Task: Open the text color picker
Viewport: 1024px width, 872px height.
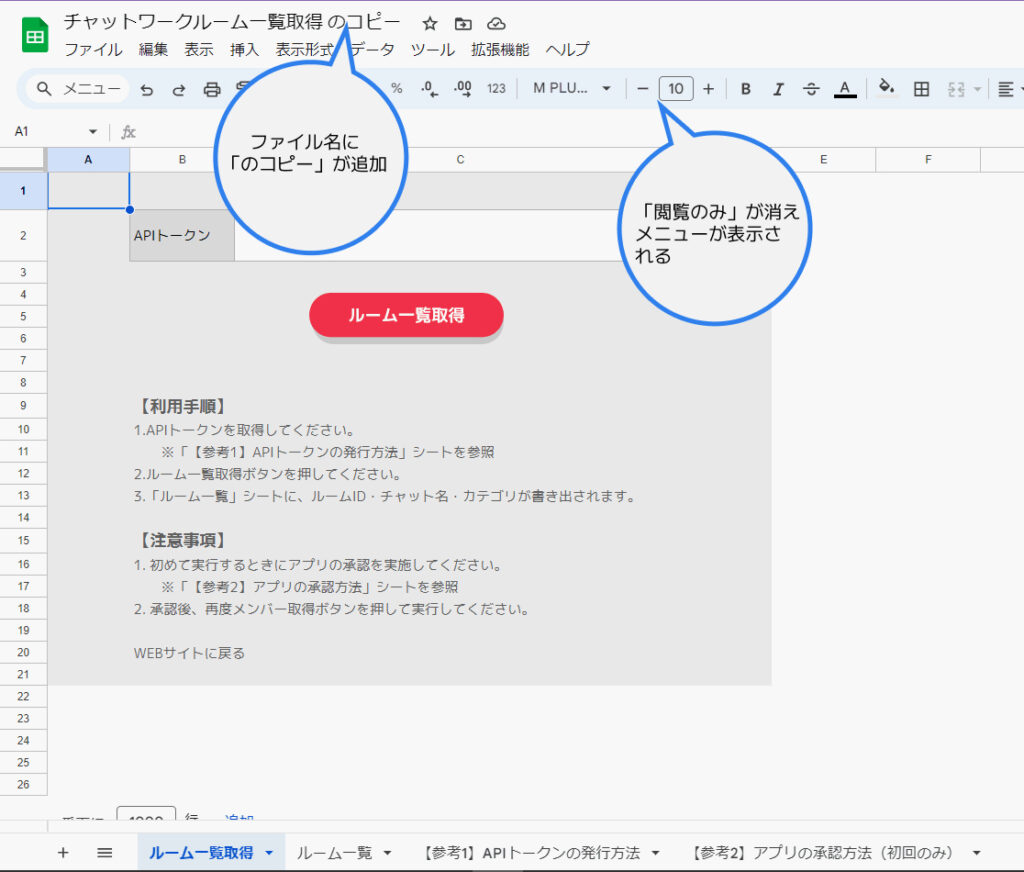Action: [845, 89]
